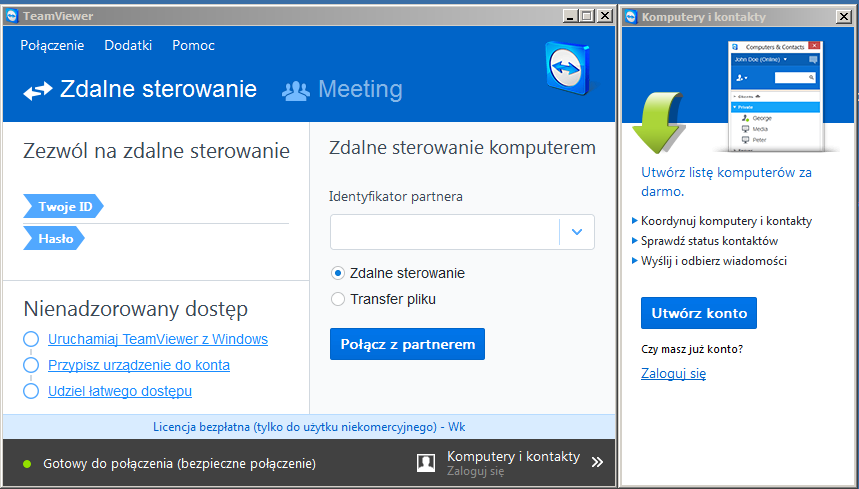
Task: Click the Utwórz konto button
Action: [698, 313]
